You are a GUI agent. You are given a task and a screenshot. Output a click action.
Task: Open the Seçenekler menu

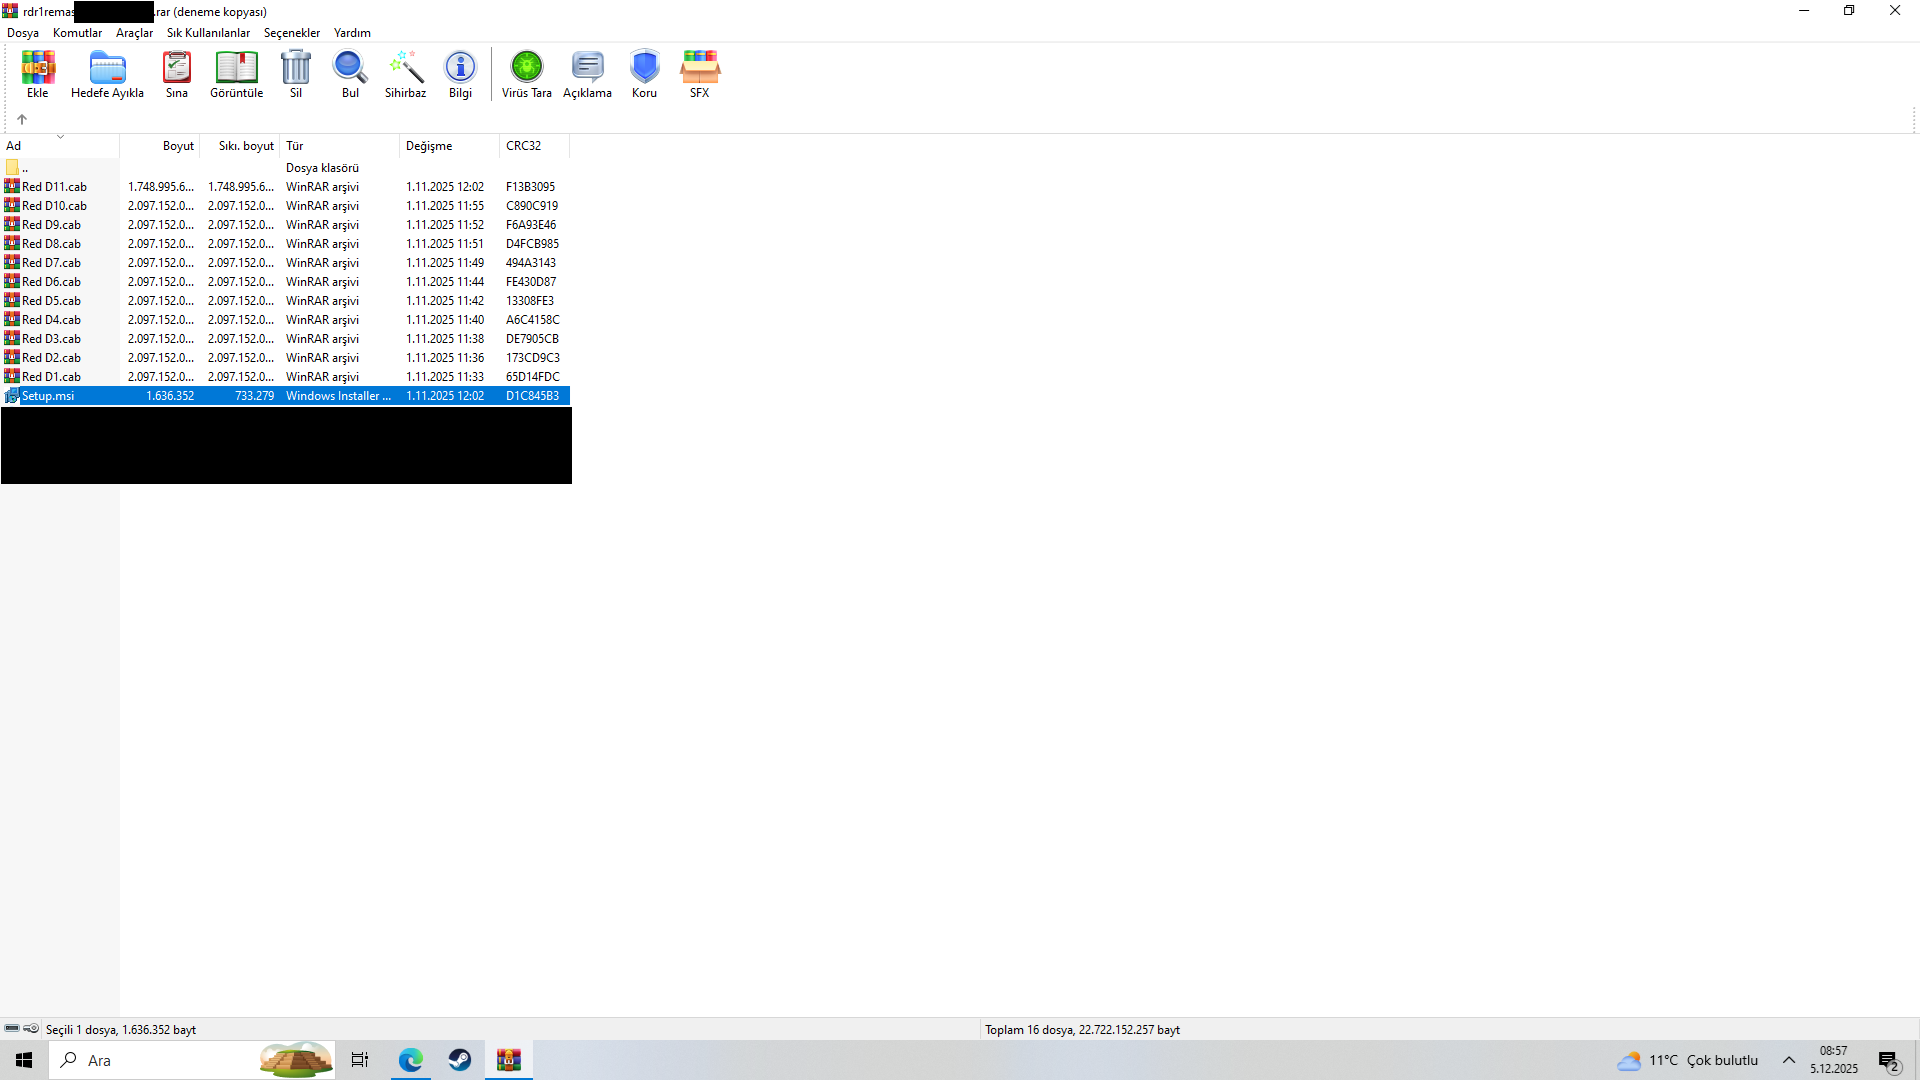pos(291,33)
